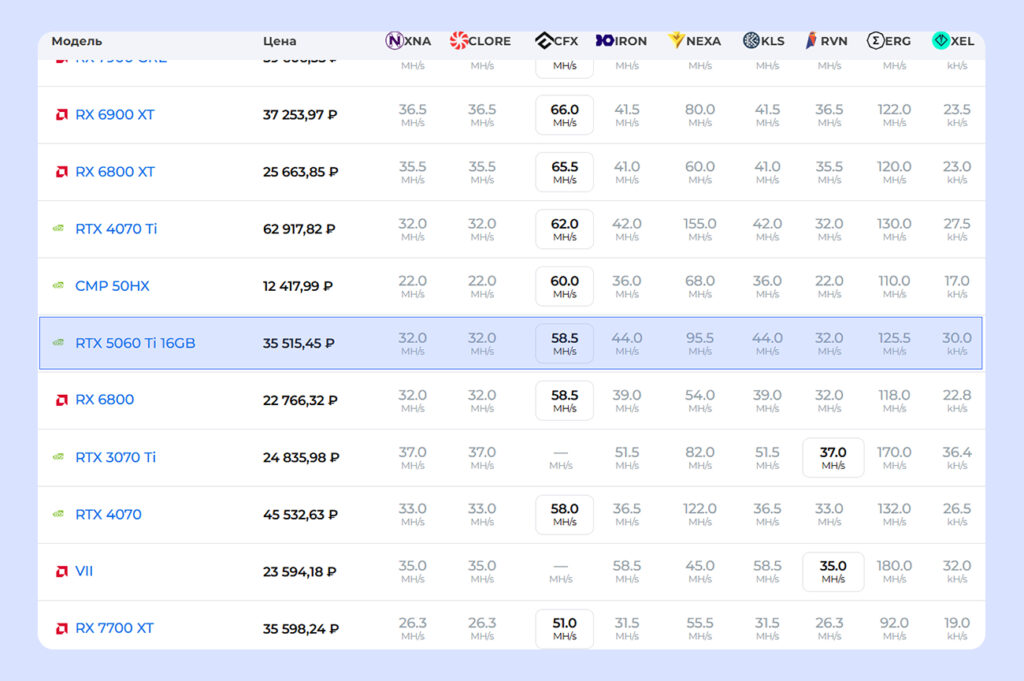The image size is (1024, 681).
Task: Click the 36.4 kH/s XEL value for RTX 3070 Ti
Action: click(957, 458)
